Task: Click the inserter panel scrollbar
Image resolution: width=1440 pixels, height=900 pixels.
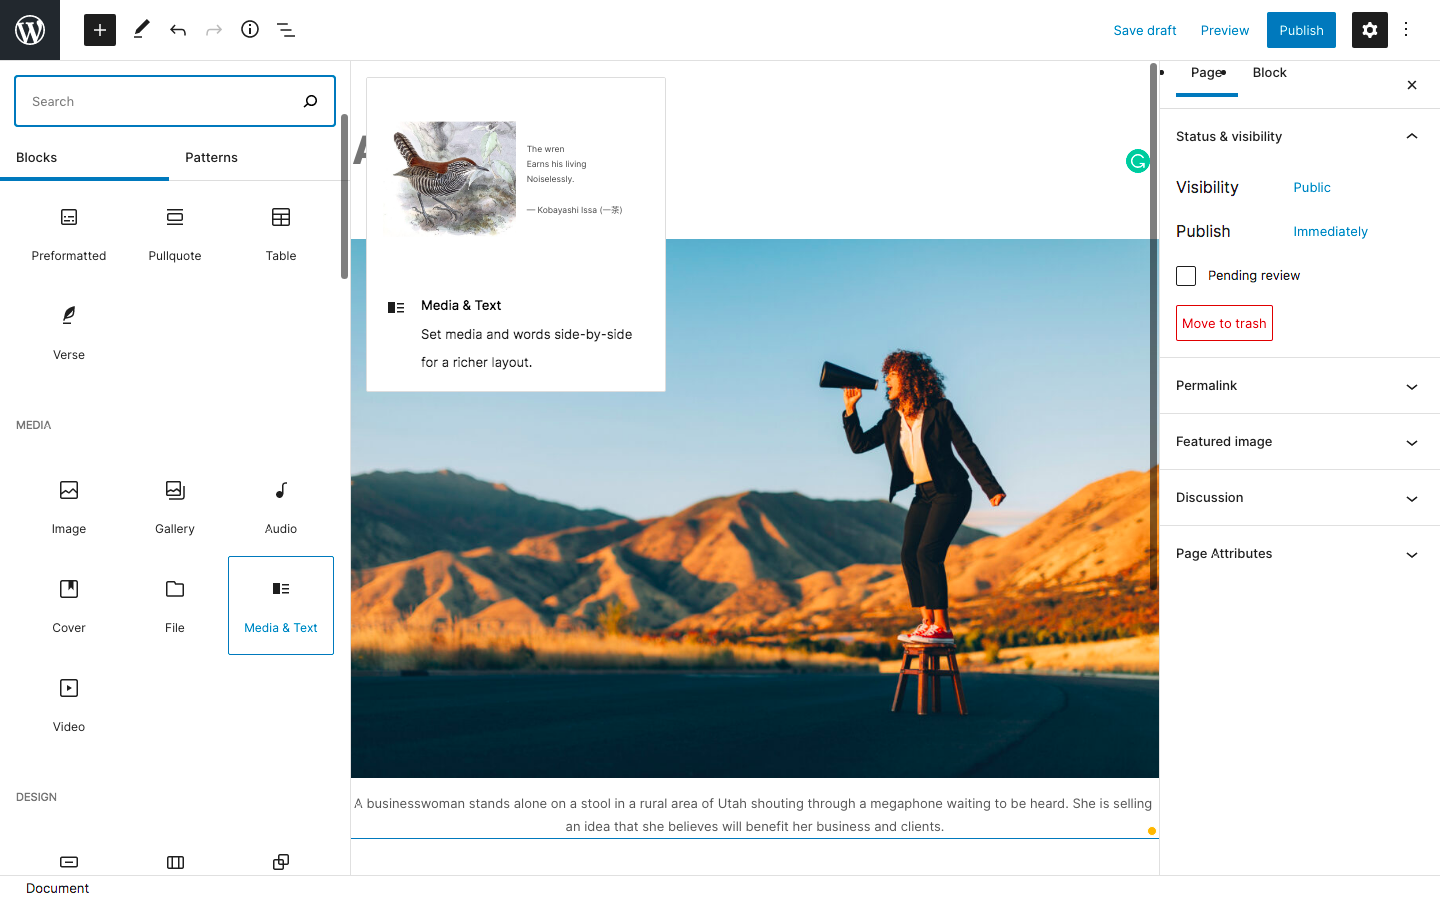Action: click(x=345, y=196)
